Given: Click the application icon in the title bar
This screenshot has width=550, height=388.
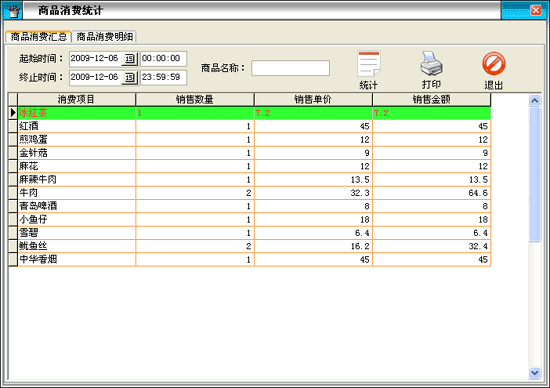Looking at the screenshot, I should point(13,11).
